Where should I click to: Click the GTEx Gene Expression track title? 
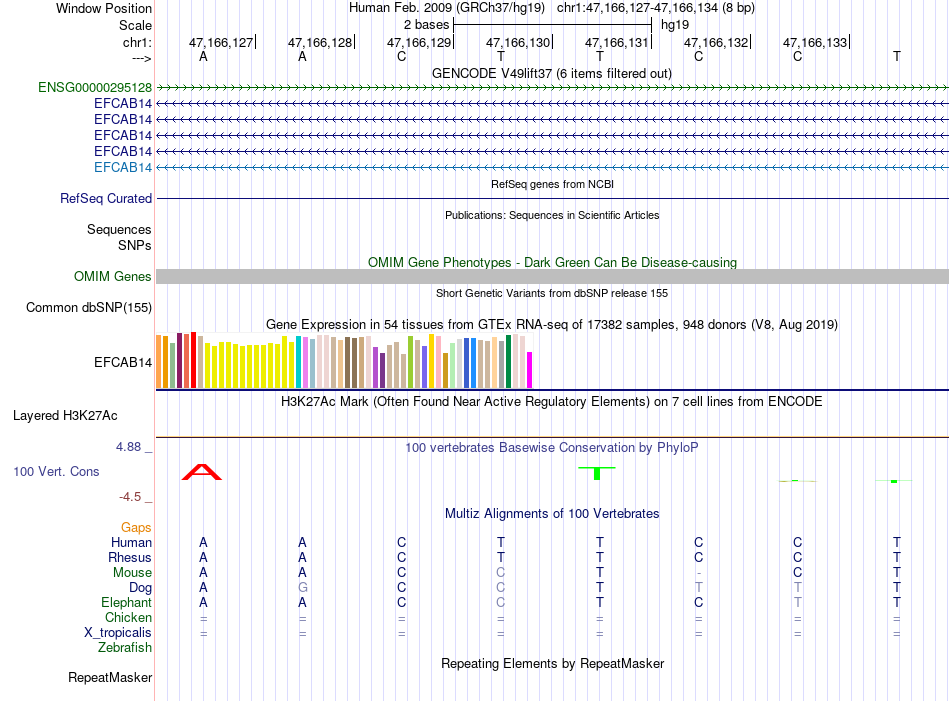pos(552,324)
